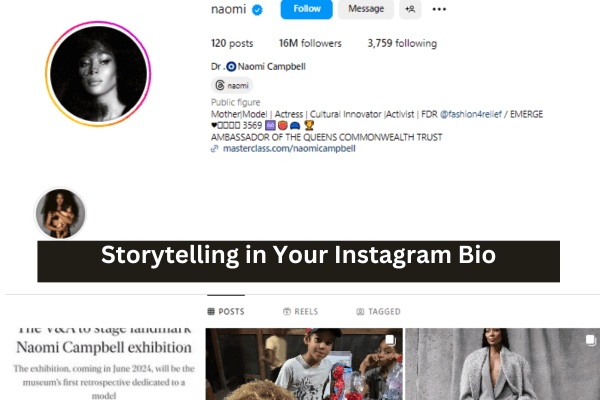Select the POSTS tab
This screenshot has width=600, height=400.
point(226,312)
